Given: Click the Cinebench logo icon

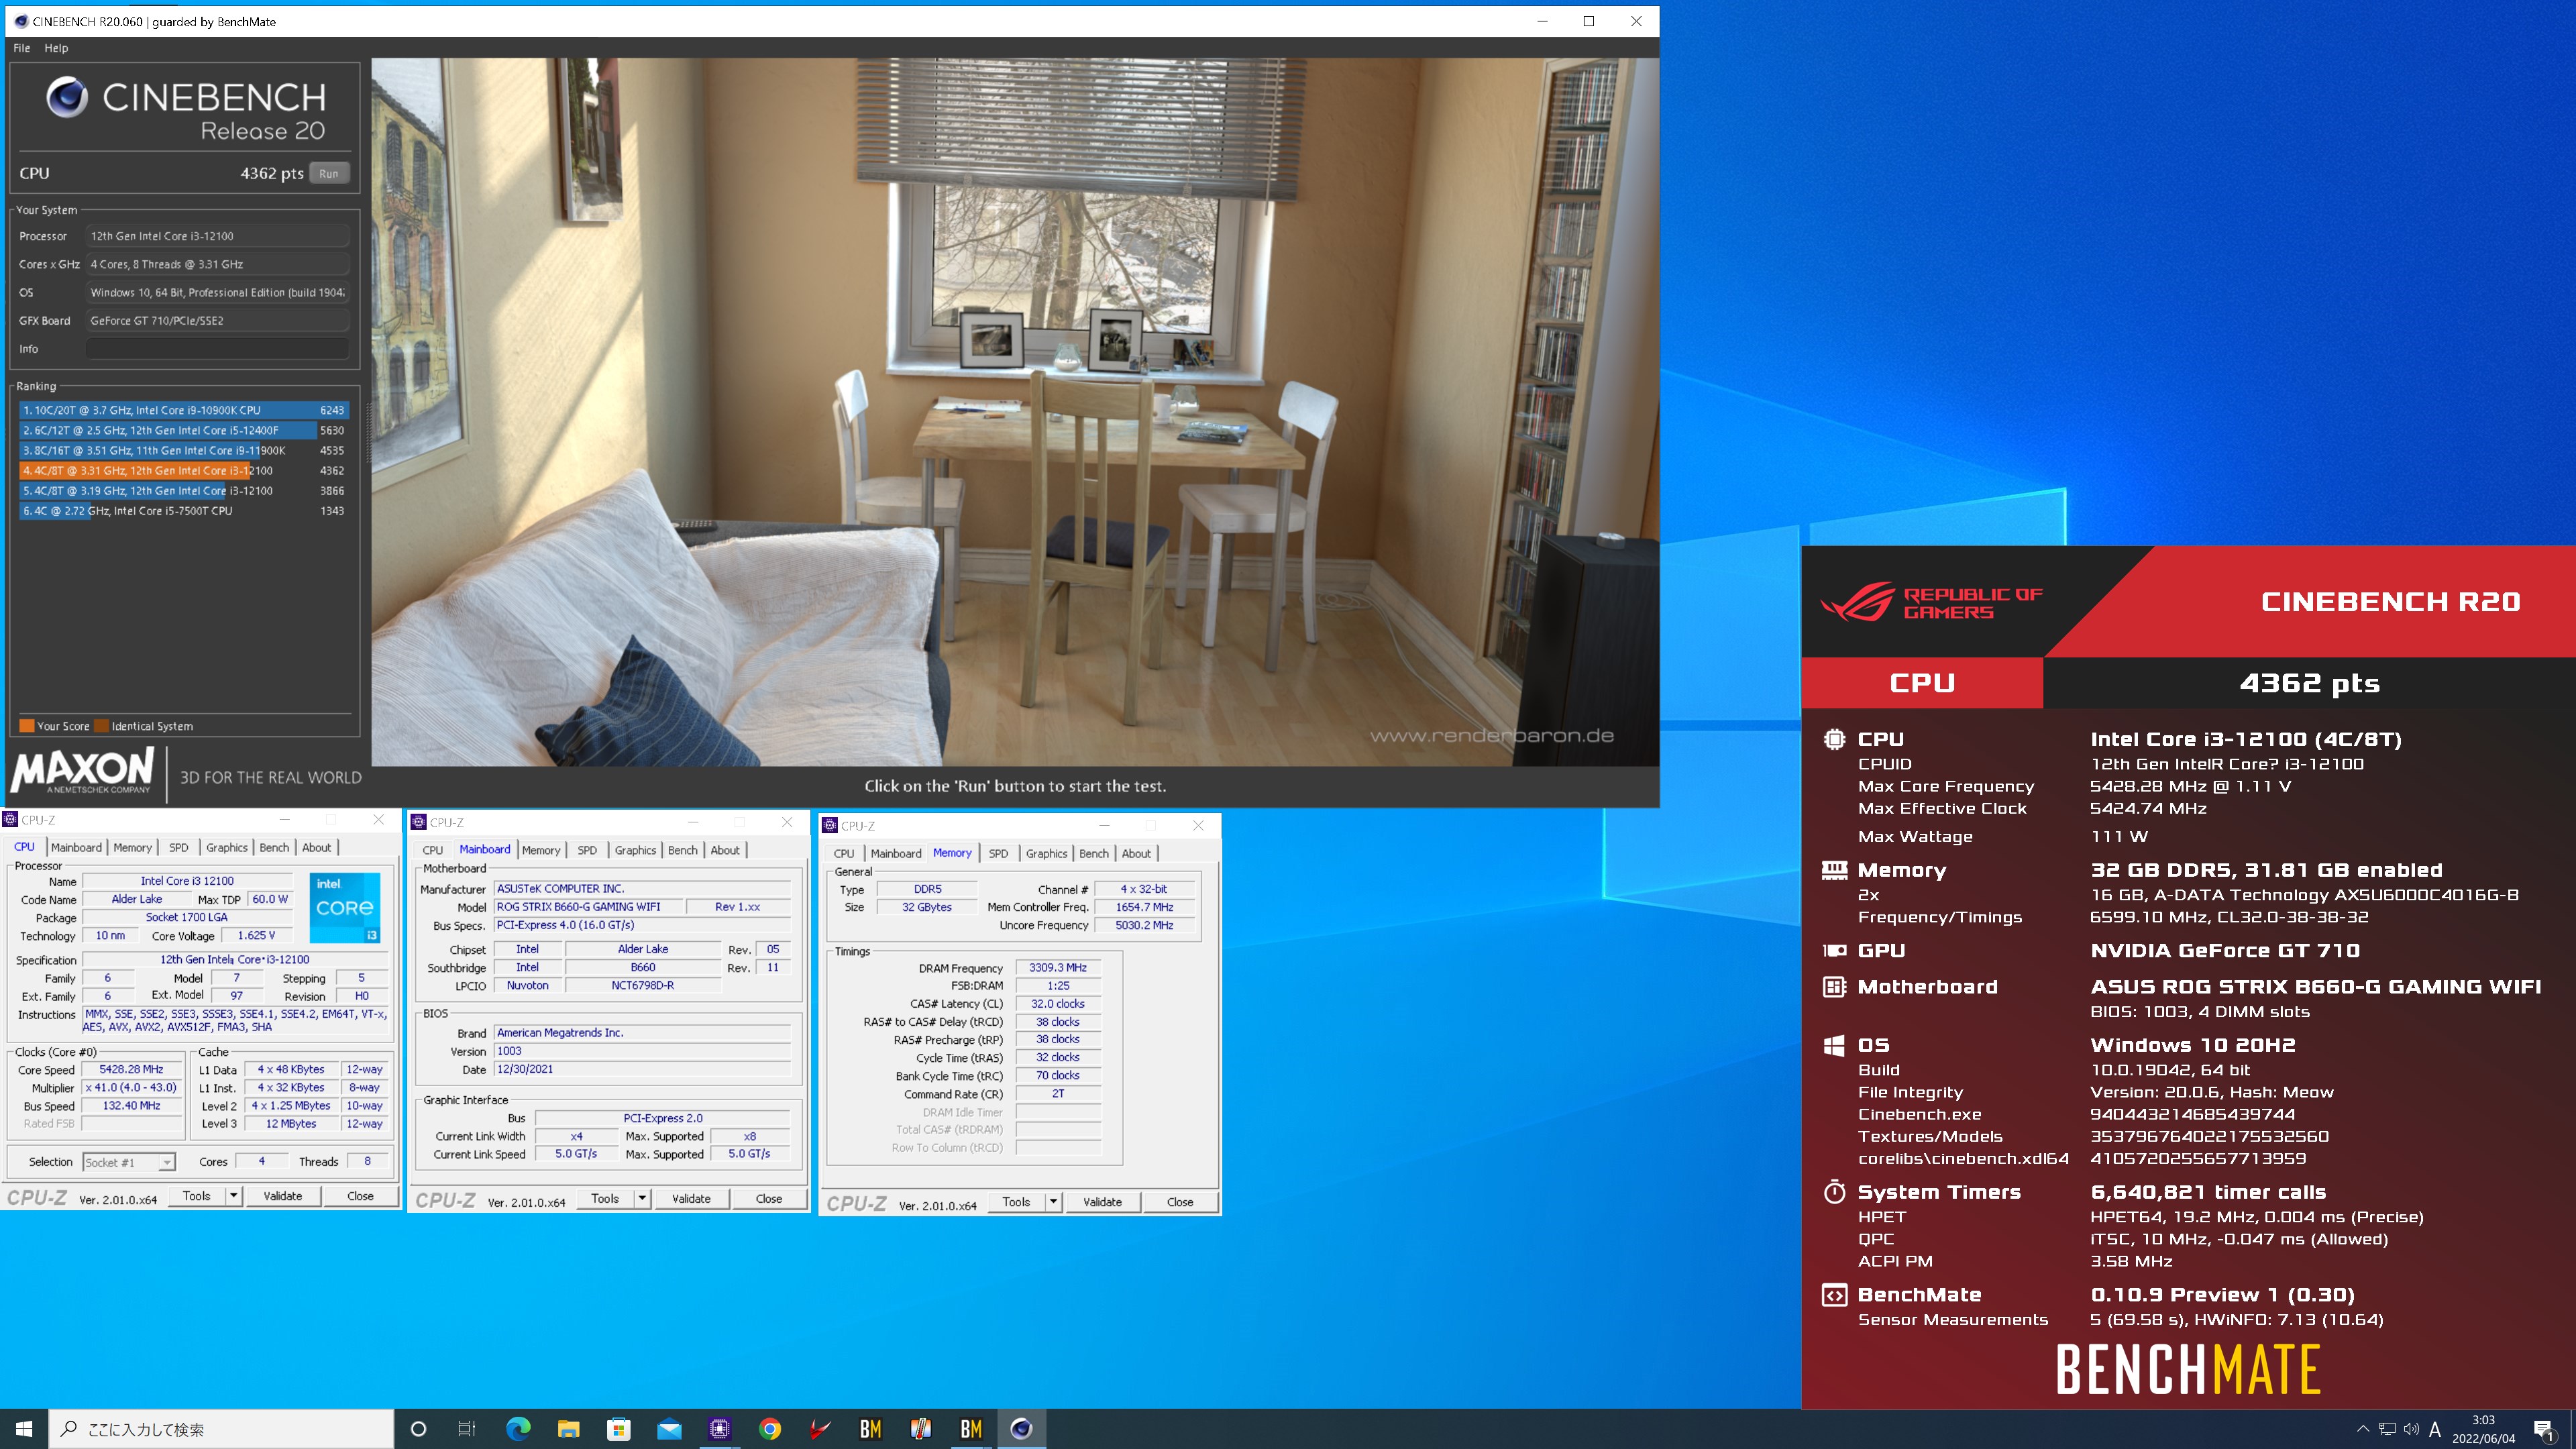Looking at the screenshot, I should click(67, 97).
